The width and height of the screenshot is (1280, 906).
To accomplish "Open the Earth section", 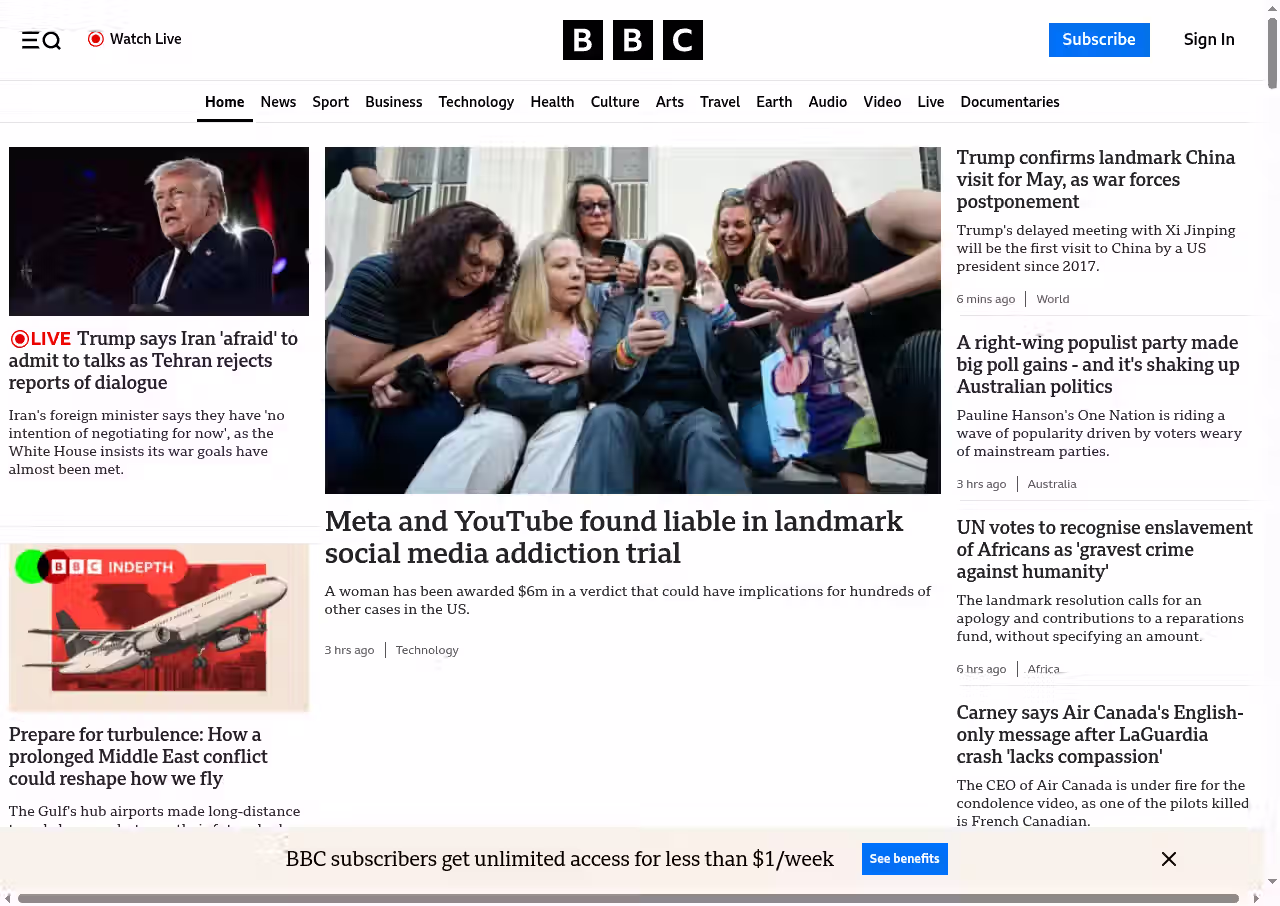I will pyautogui.click(x=774, y=102).
